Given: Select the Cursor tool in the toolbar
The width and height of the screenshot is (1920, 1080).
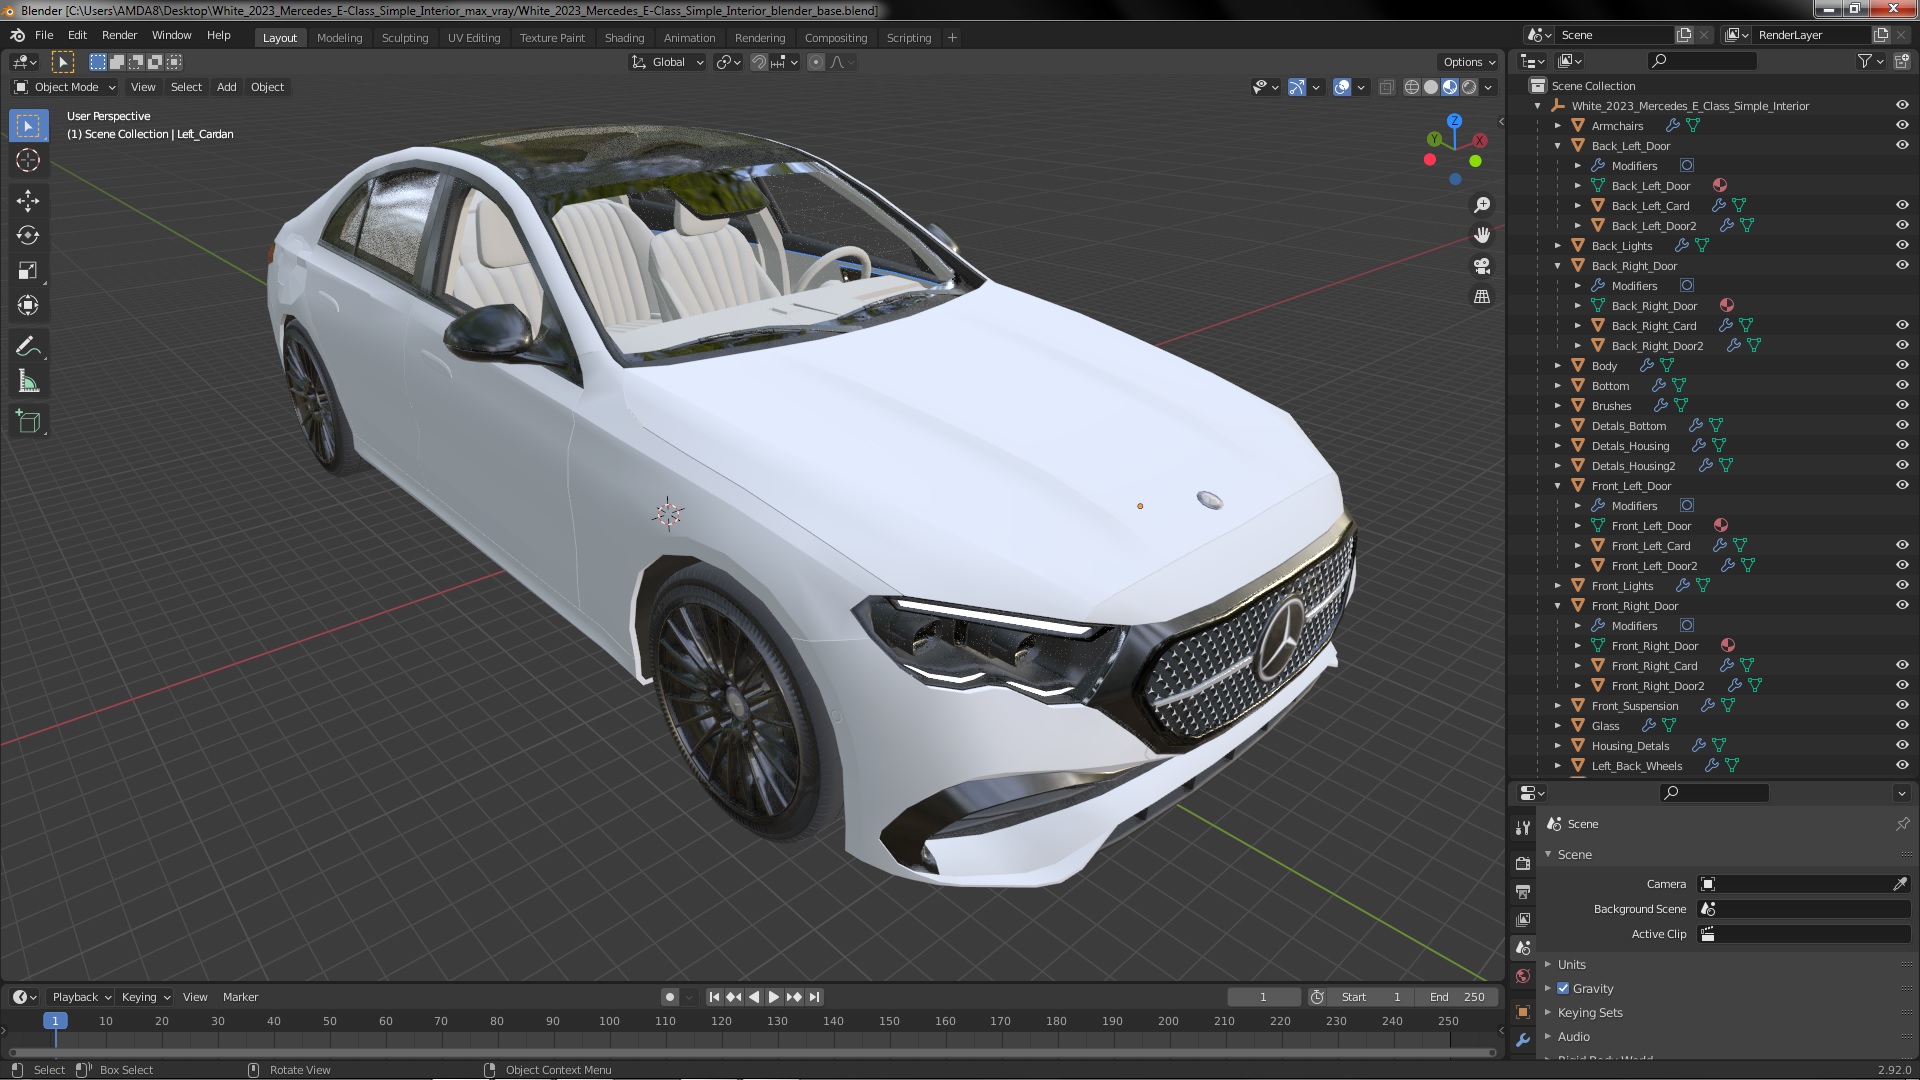Looking at the screenshot, I should coord(28,160).
